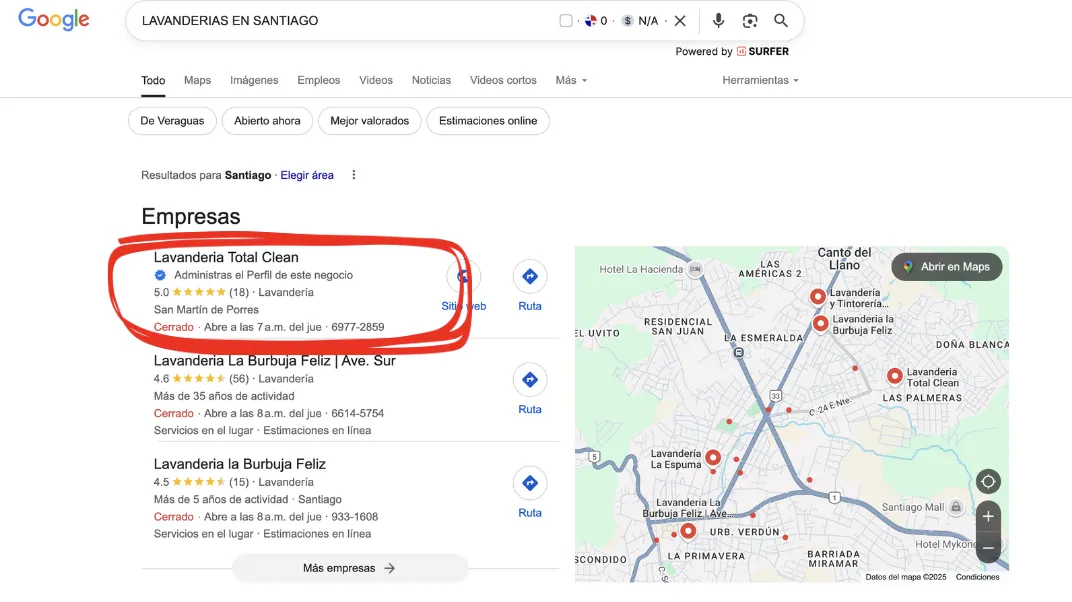Zoom out the map with the minus button
This screenshot has height=602, width=1072.
point(988,547)
